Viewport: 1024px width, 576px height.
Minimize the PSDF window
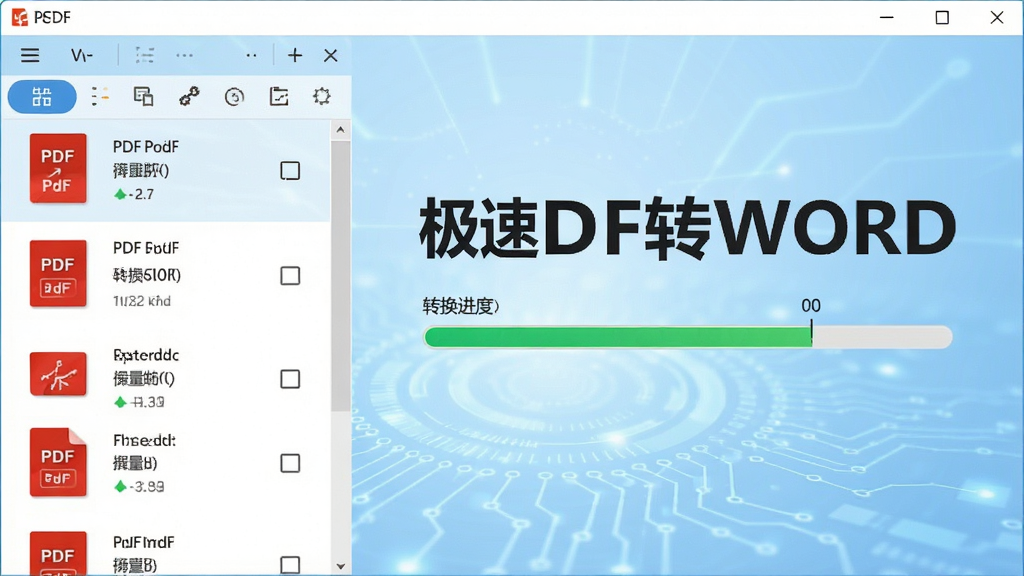pyautogui.click(x=886, y=18)
